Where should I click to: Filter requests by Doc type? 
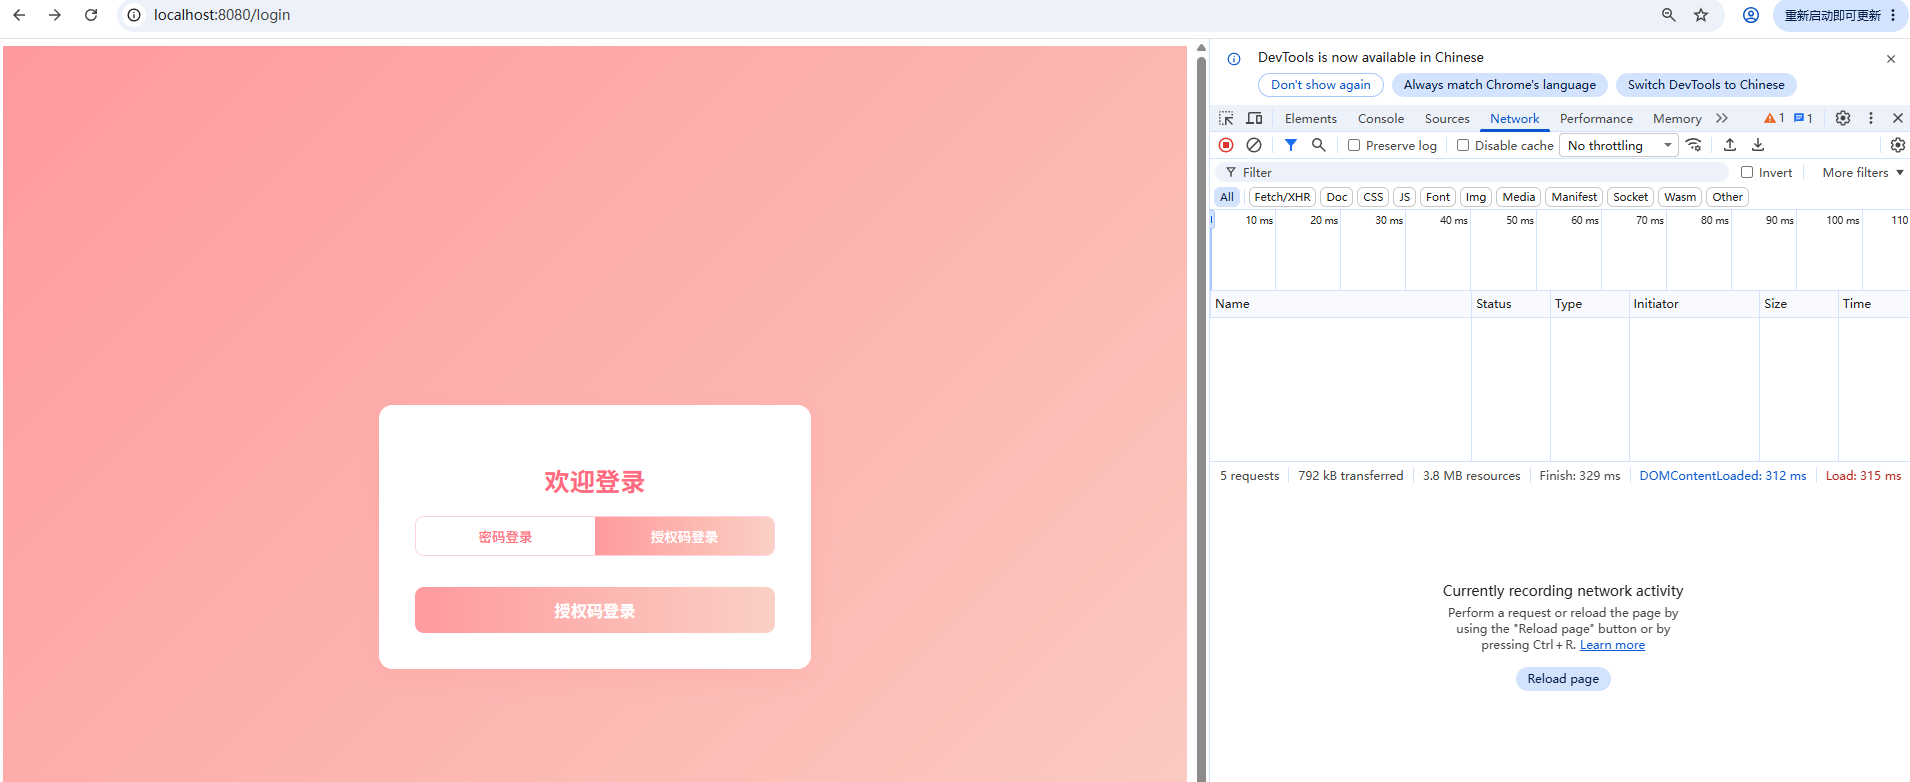[x=1337, y=197]
